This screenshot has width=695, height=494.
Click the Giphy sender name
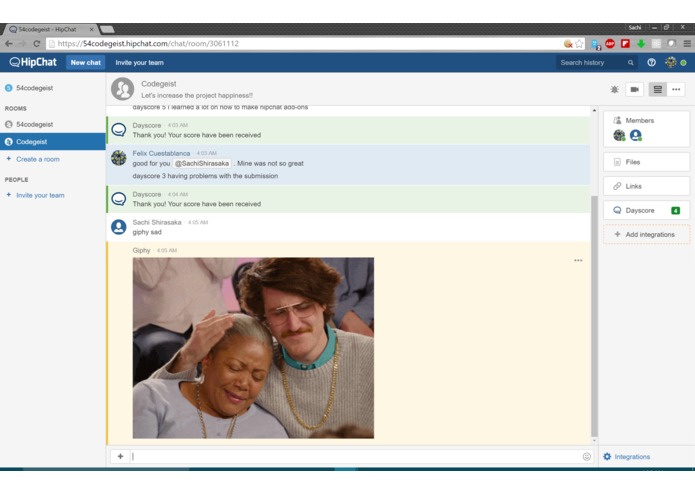pos(141,250)
